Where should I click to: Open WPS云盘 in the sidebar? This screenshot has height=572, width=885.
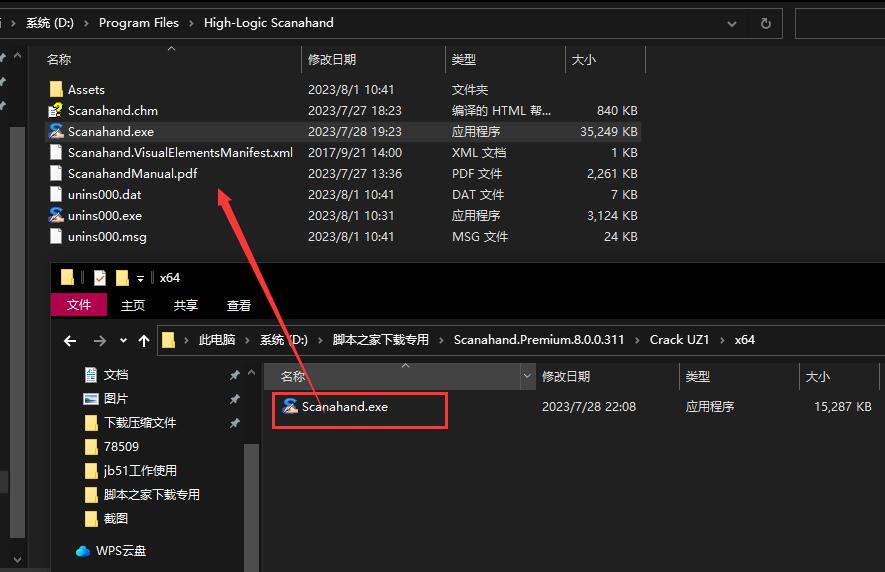(x=121, y=551)
